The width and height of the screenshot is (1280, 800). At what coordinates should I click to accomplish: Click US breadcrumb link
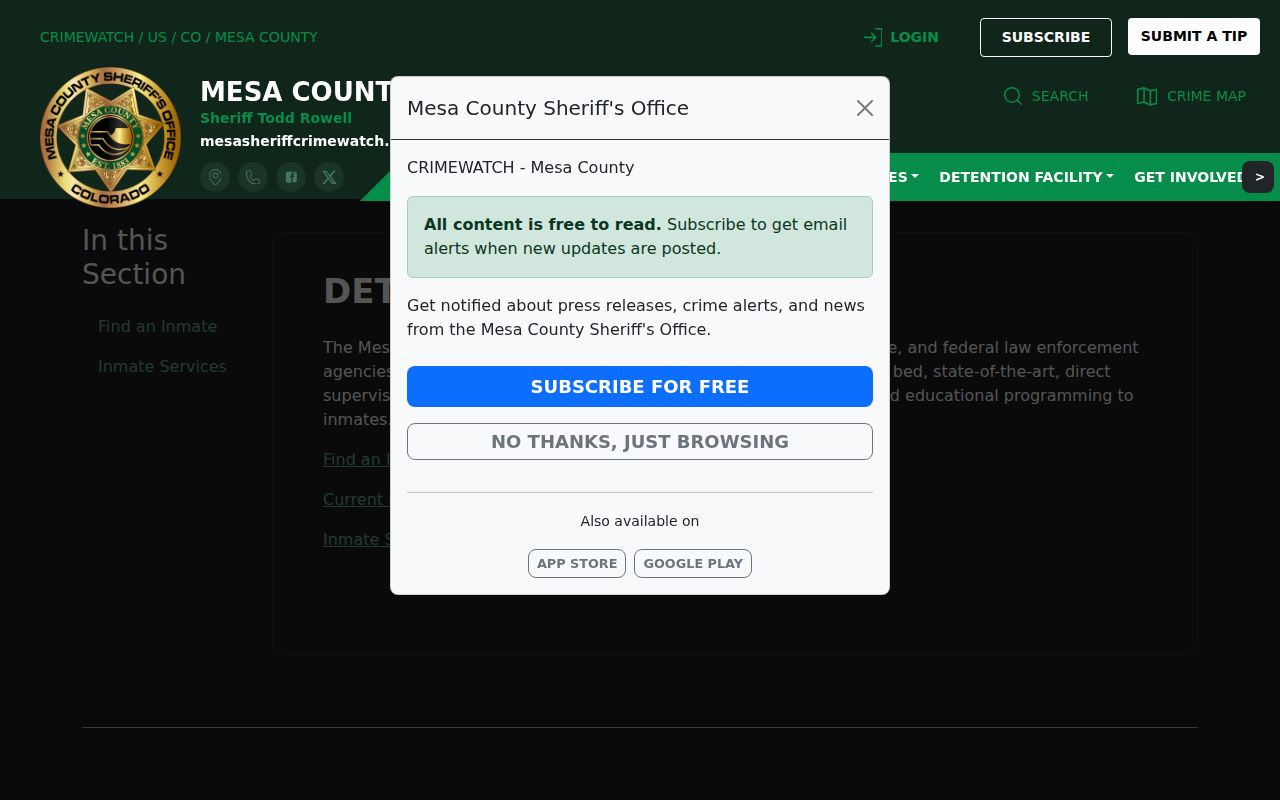[157, 37]
